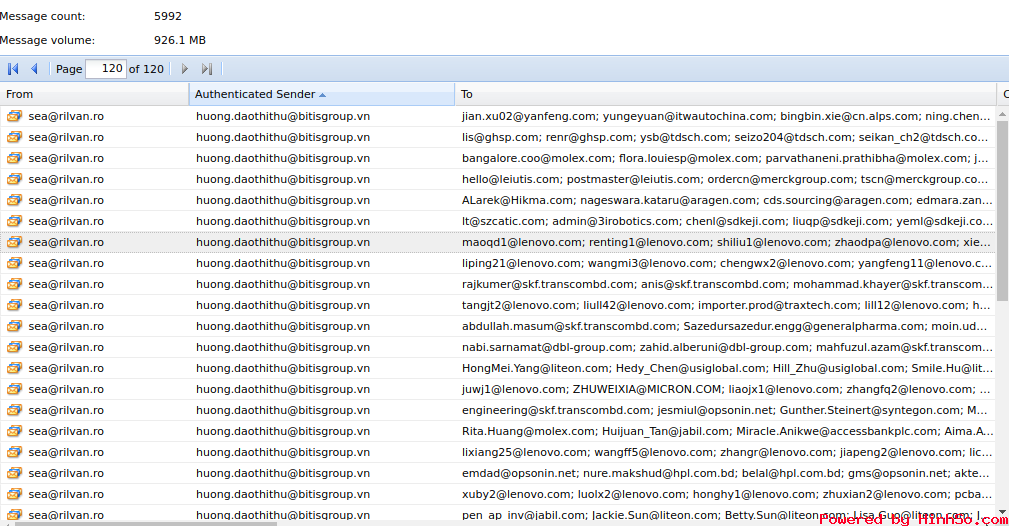1009x526 pixels.
Task: Go to next page
Action: (185, 69)
